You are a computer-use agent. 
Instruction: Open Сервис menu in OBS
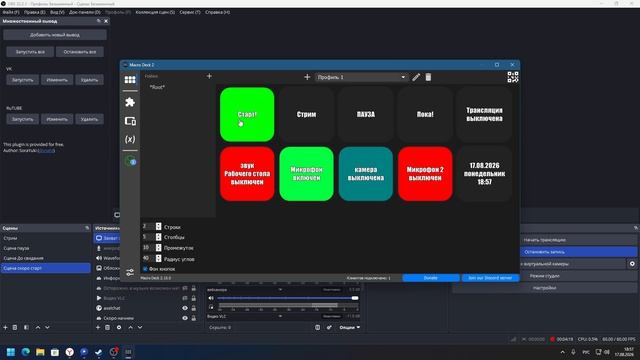(x=190, y=12)
